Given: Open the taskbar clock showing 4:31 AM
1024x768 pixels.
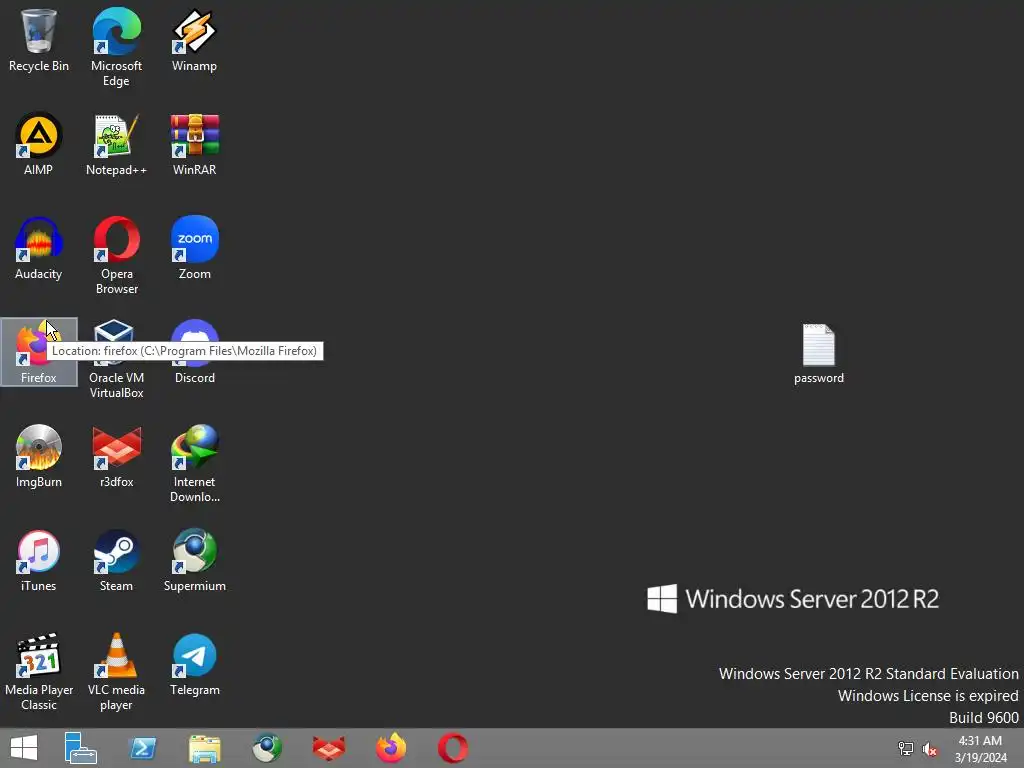Looking at the screenshot, I should click(x=980, y=748).
